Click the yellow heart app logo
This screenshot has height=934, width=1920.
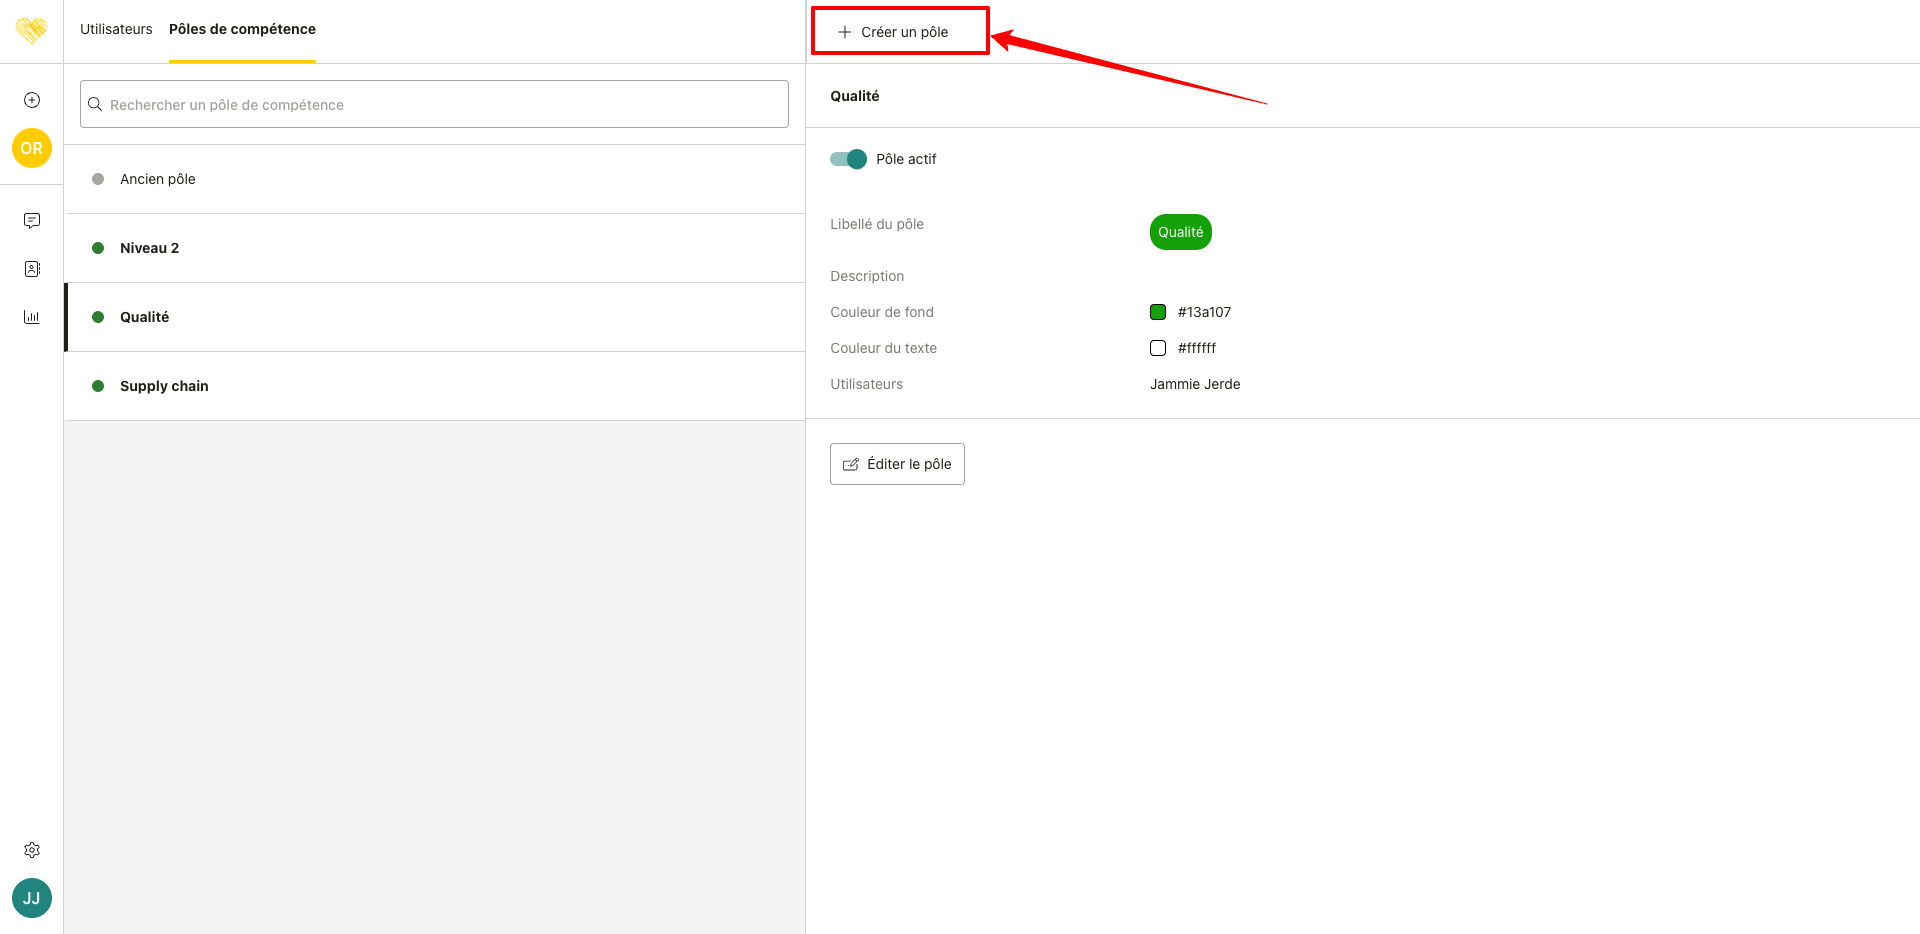click(31, 30)
